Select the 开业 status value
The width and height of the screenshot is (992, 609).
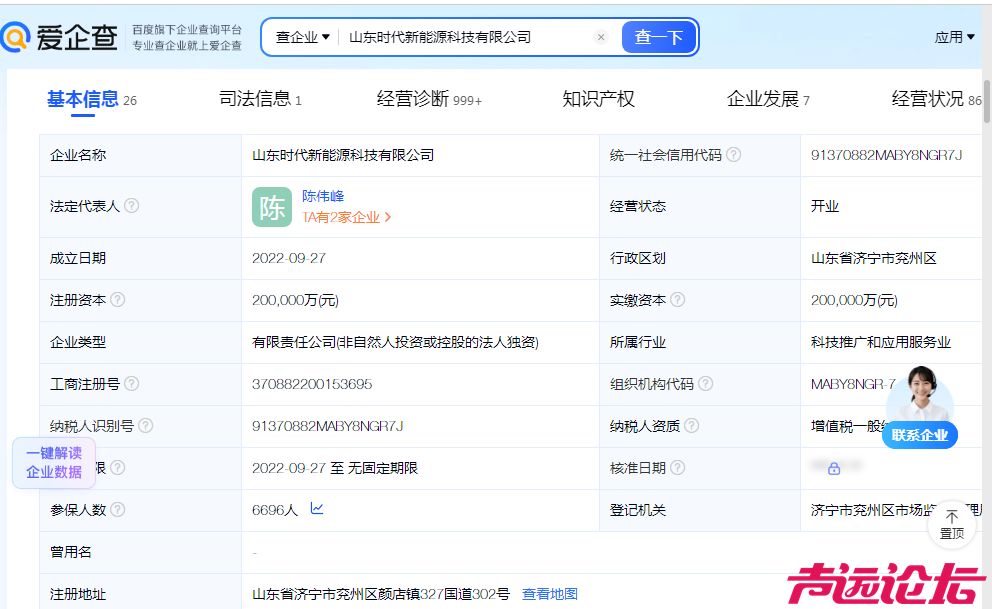825,206
